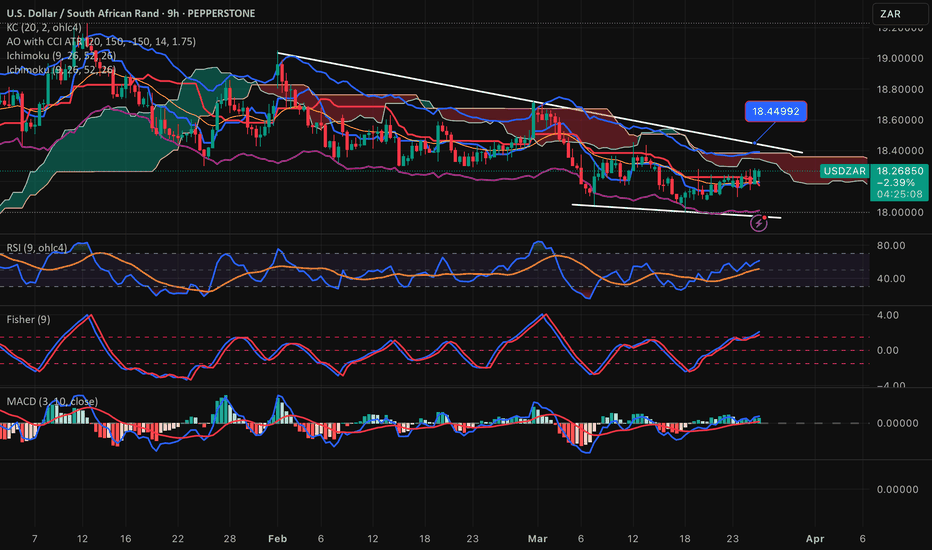Screen dimensions: 932x550
Task: Click the lightning event icon near 18.00
Action: [x=758, y=224]
